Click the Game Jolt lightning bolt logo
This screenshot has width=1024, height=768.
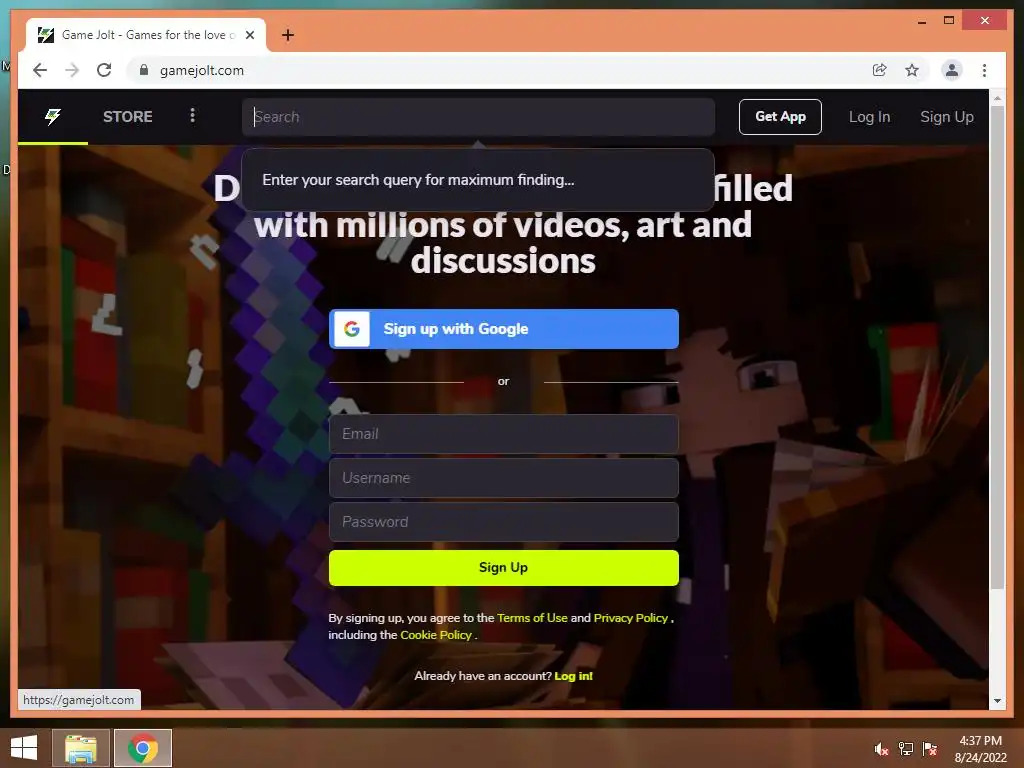(53, 116)
